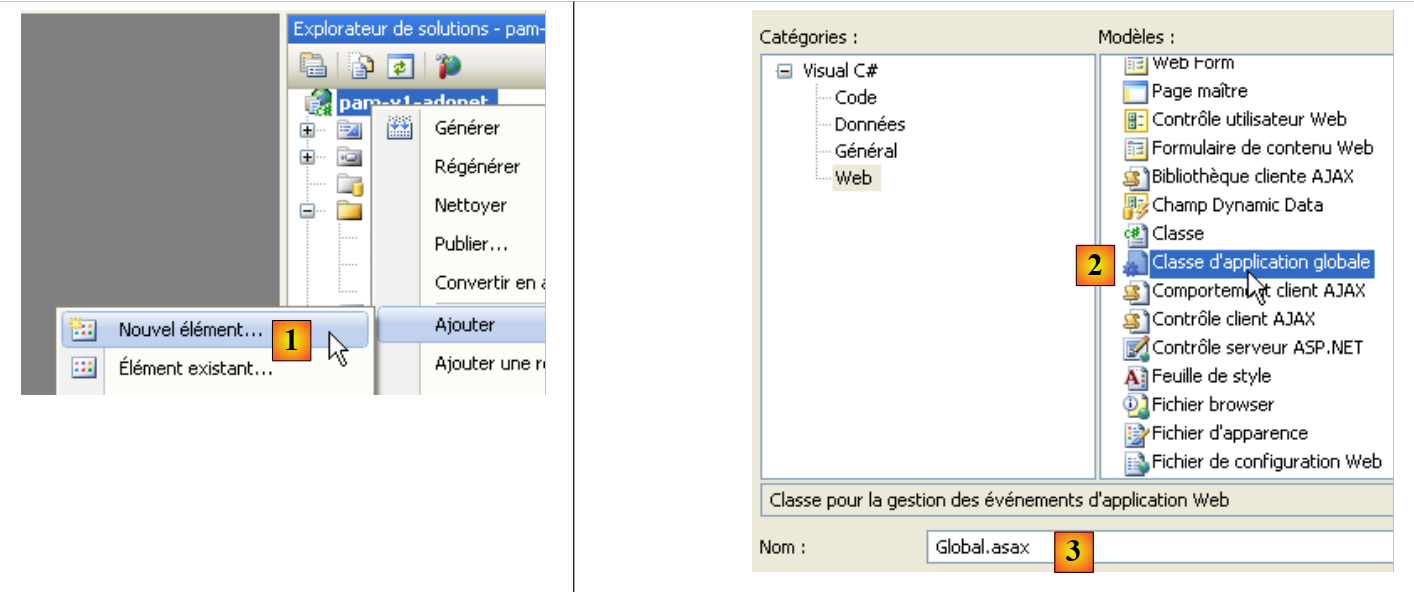Choose Régénérer from the context menu
Screen dimensions: 1414x592
tap(477, 167)
